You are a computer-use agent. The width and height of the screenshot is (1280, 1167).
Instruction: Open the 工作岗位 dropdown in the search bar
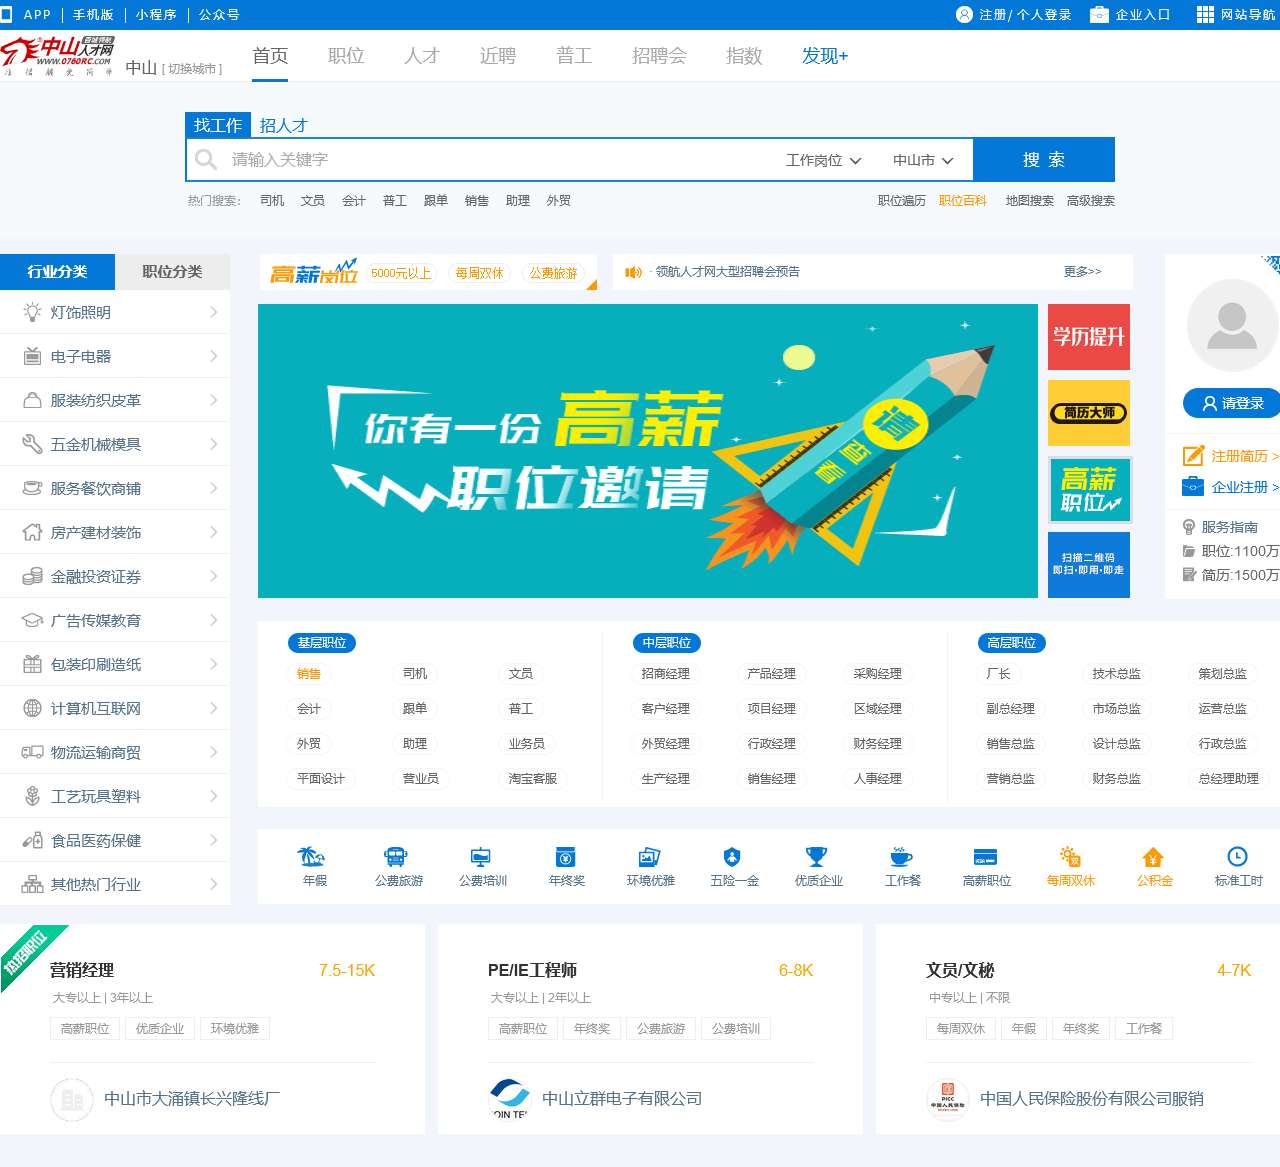822,160
